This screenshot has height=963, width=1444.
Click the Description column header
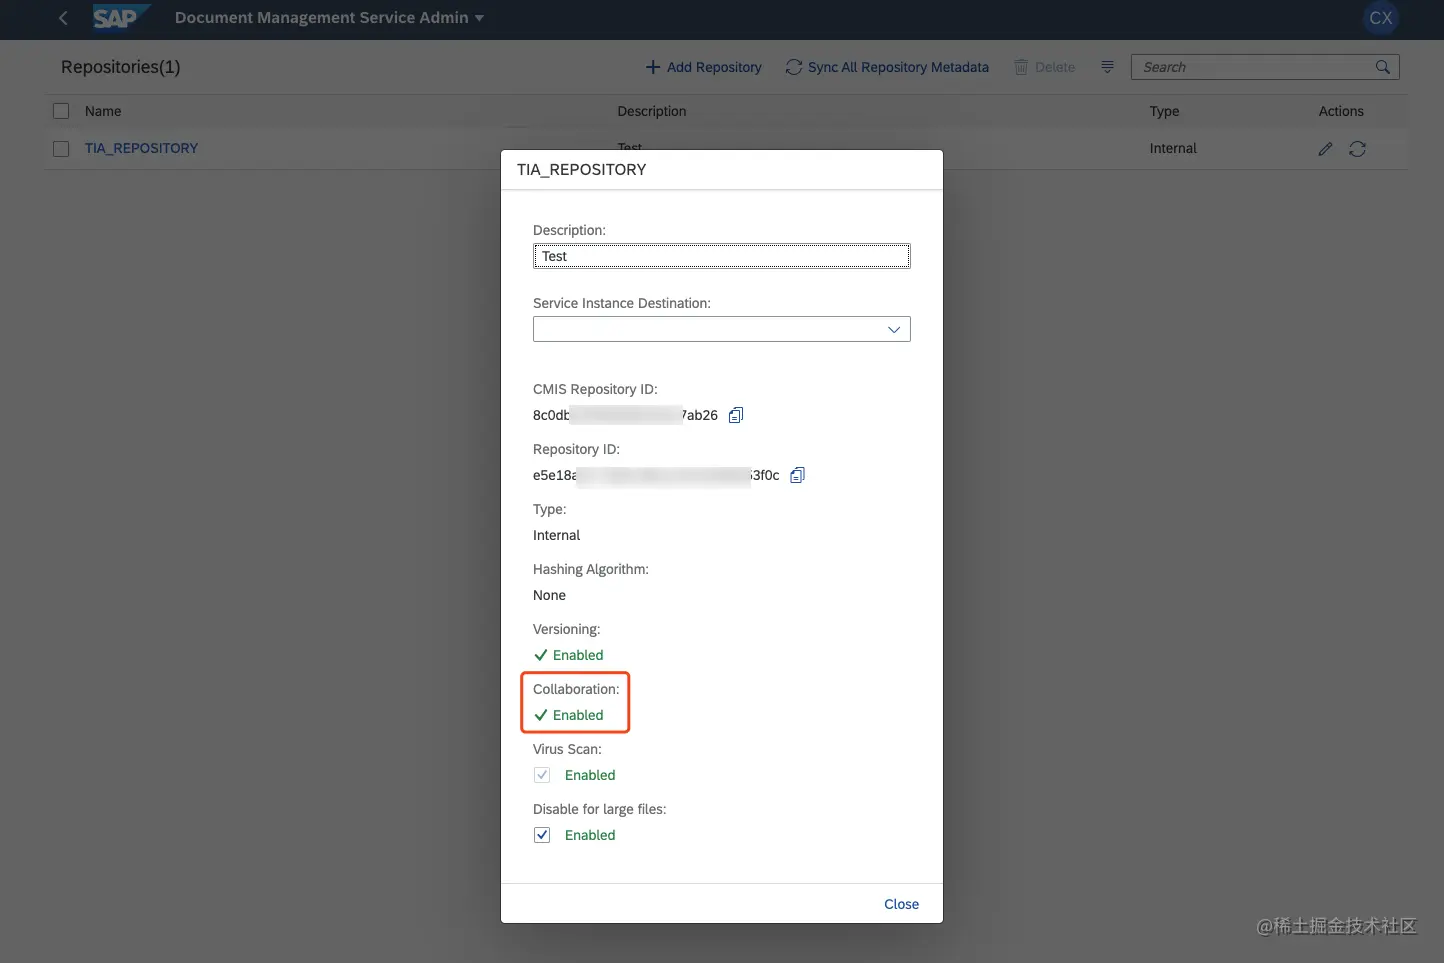click(x=652, y=111)
